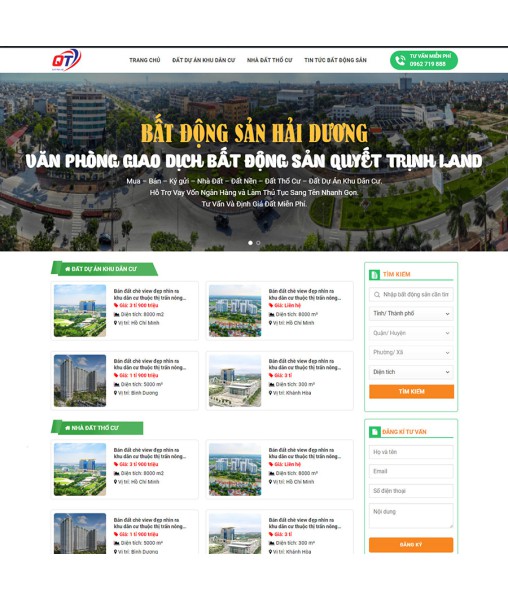The height and width of the screenshot is (600, 508).
Task: Click price tag icon of first project listing
Action: (x=116, y=305)
